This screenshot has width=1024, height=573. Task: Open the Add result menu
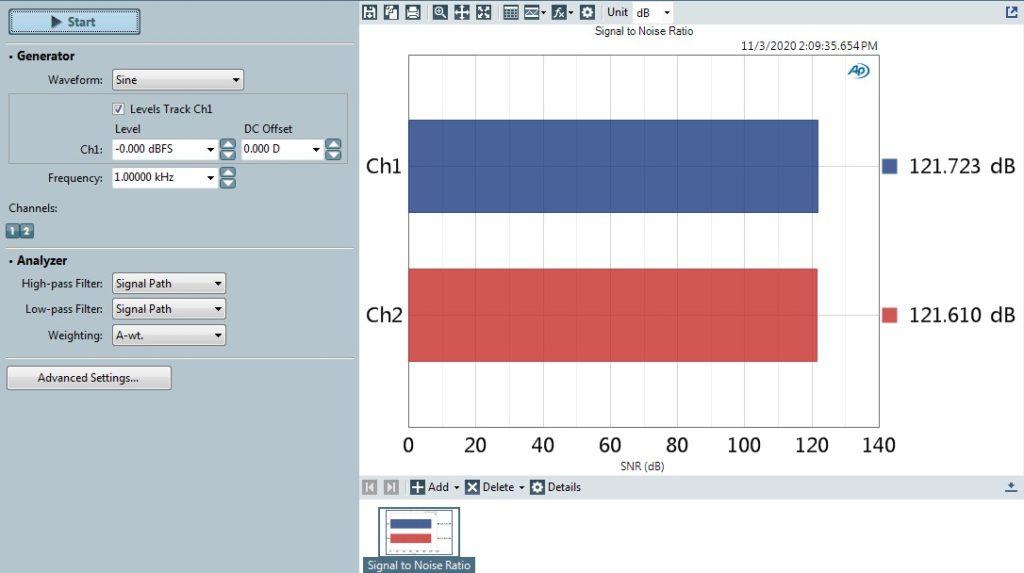click(x=434, y=487)
